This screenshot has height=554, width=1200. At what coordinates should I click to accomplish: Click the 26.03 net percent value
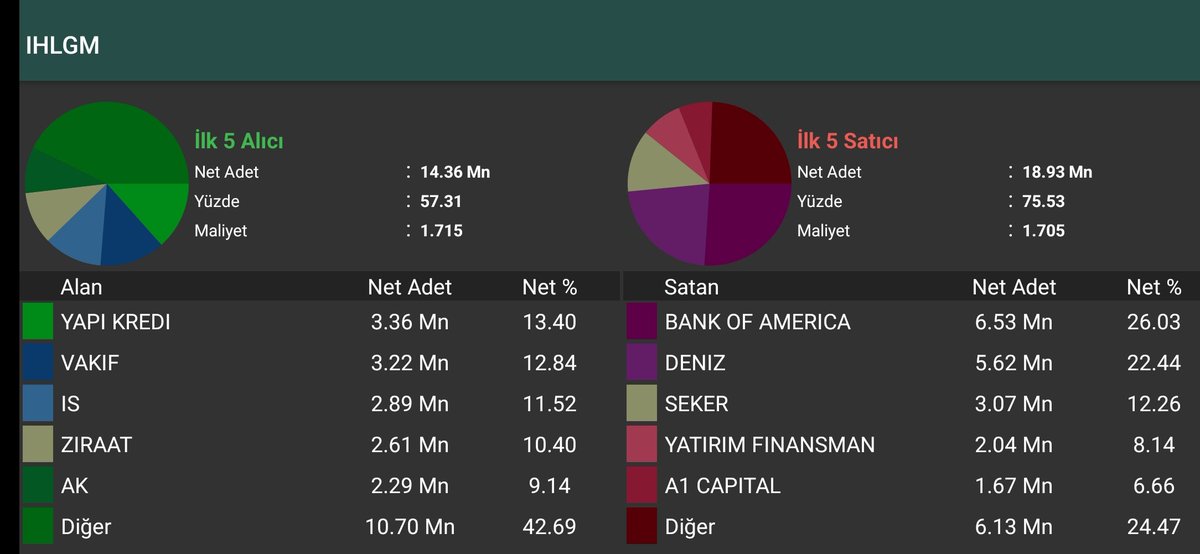[x=1154, y=322]
